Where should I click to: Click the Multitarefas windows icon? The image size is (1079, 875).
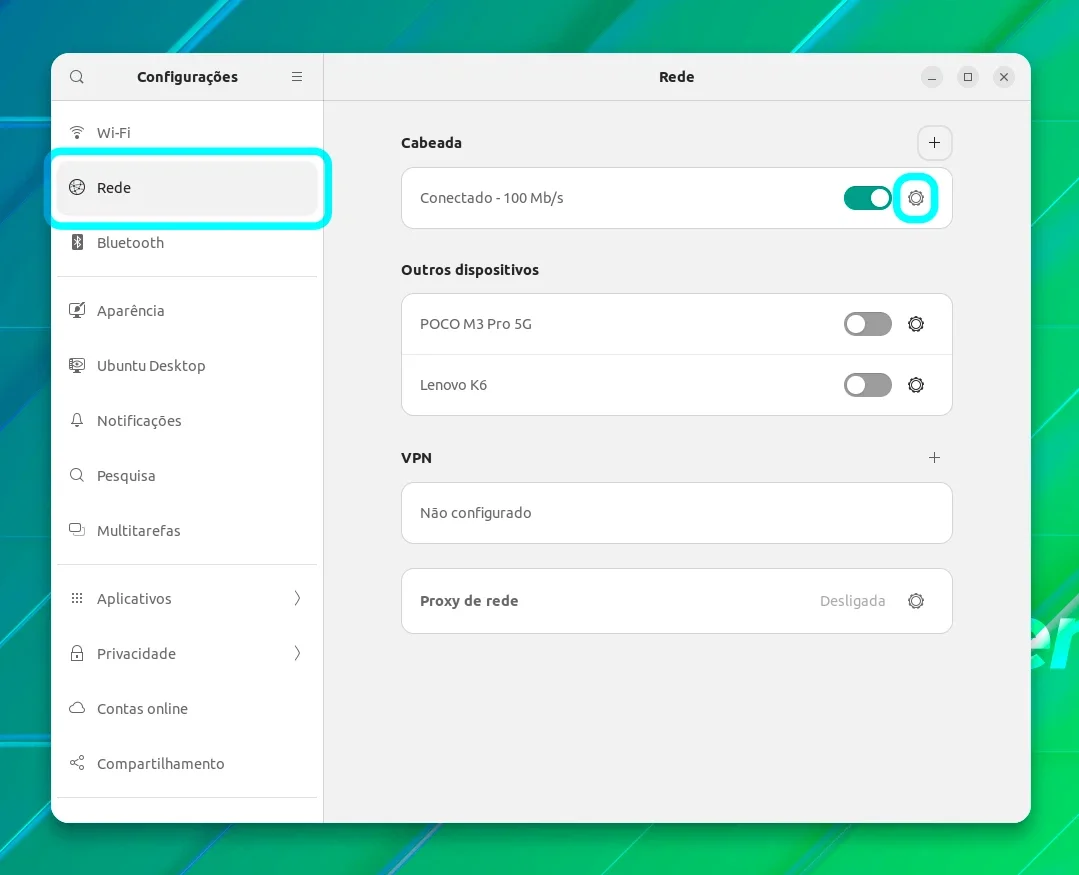pos(77,530)
